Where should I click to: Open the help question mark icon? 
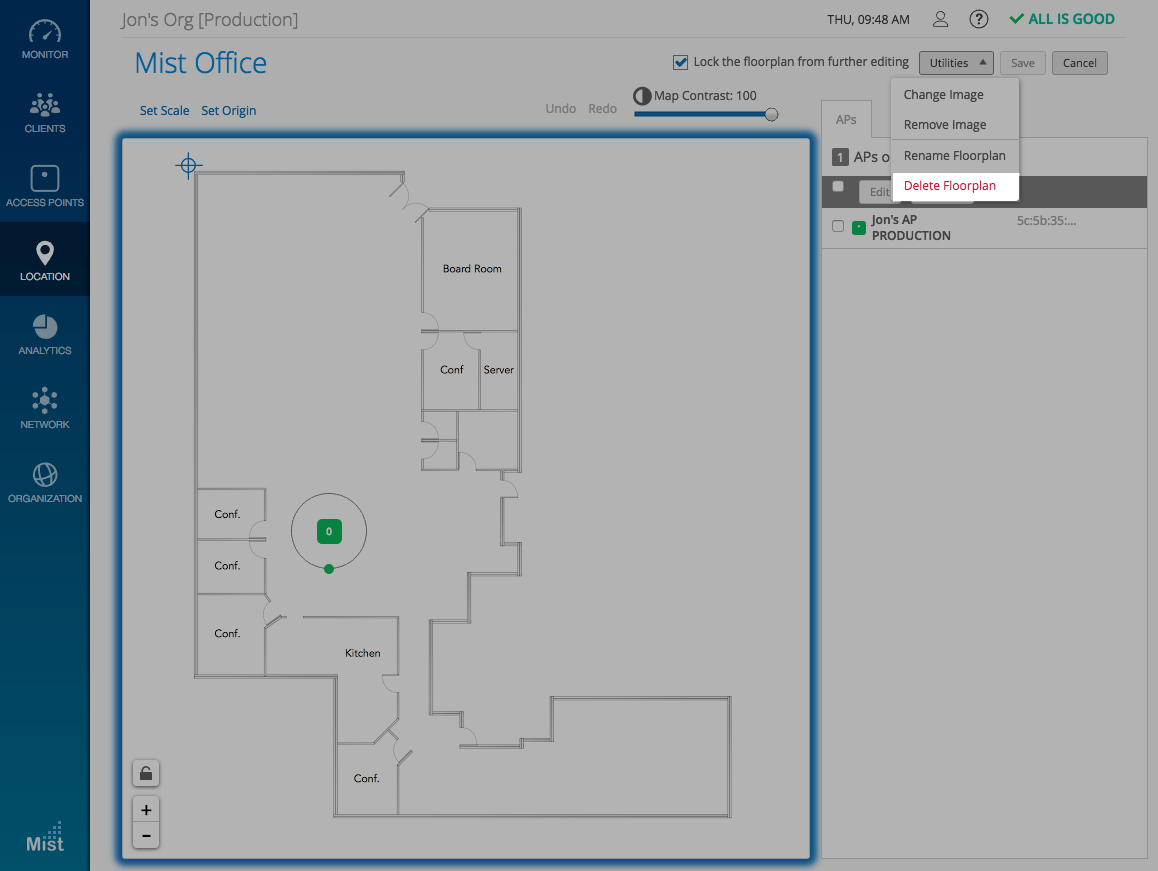979,19
